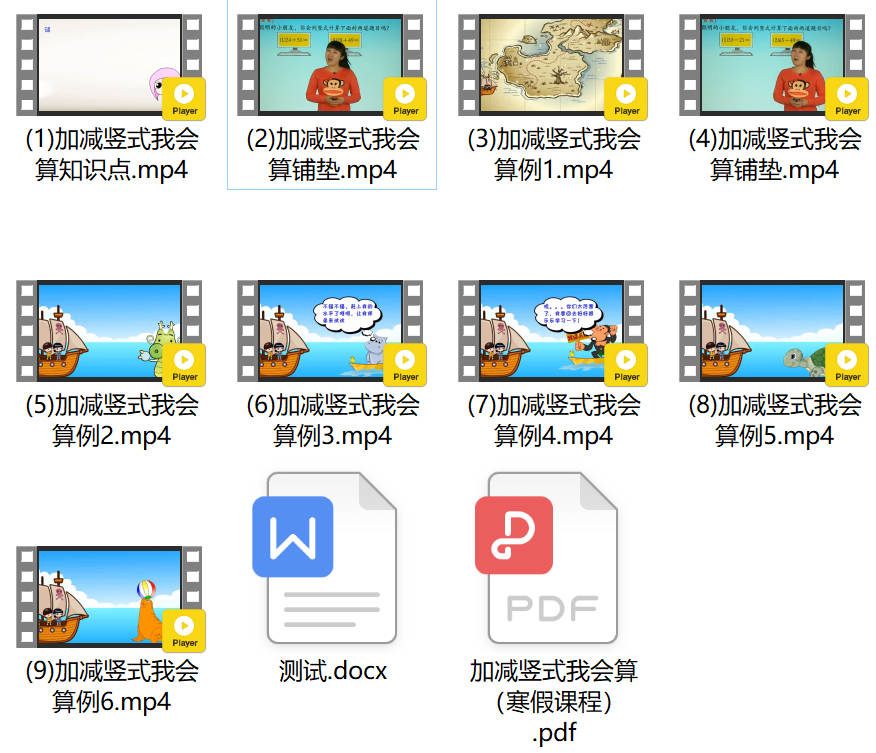This screenshot has width=876, height=753.
Task: Select the 测试.docx Word document icon
Action: tap(331, 558)
